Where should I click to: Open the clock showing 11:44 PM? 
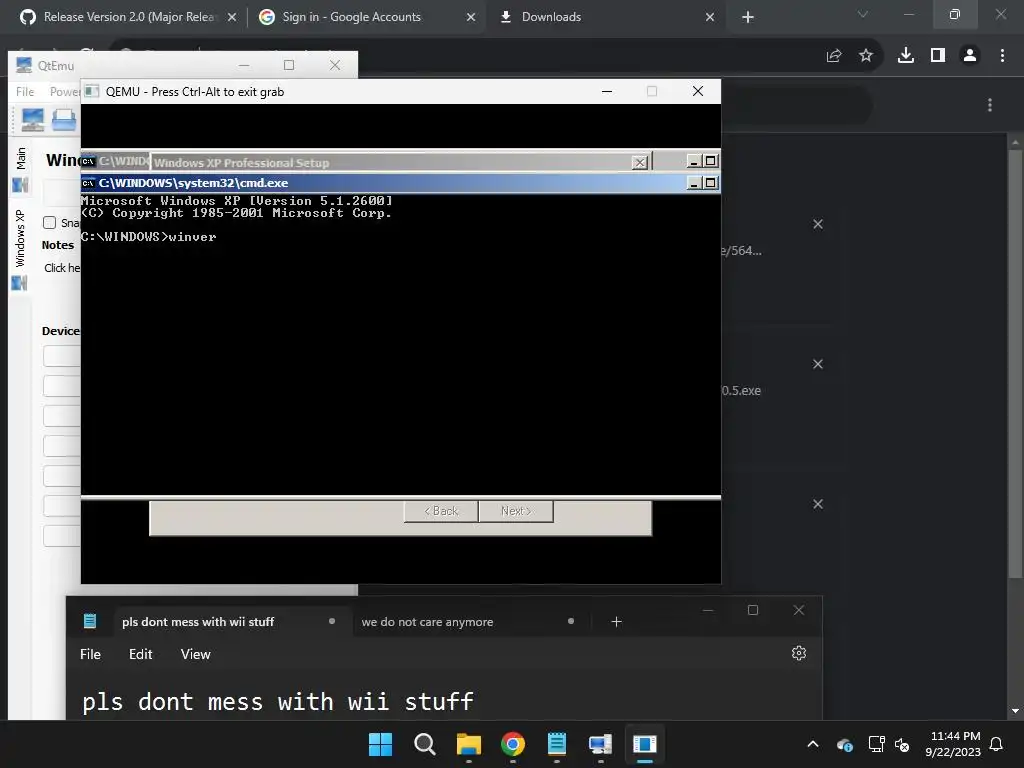(953, 744)
